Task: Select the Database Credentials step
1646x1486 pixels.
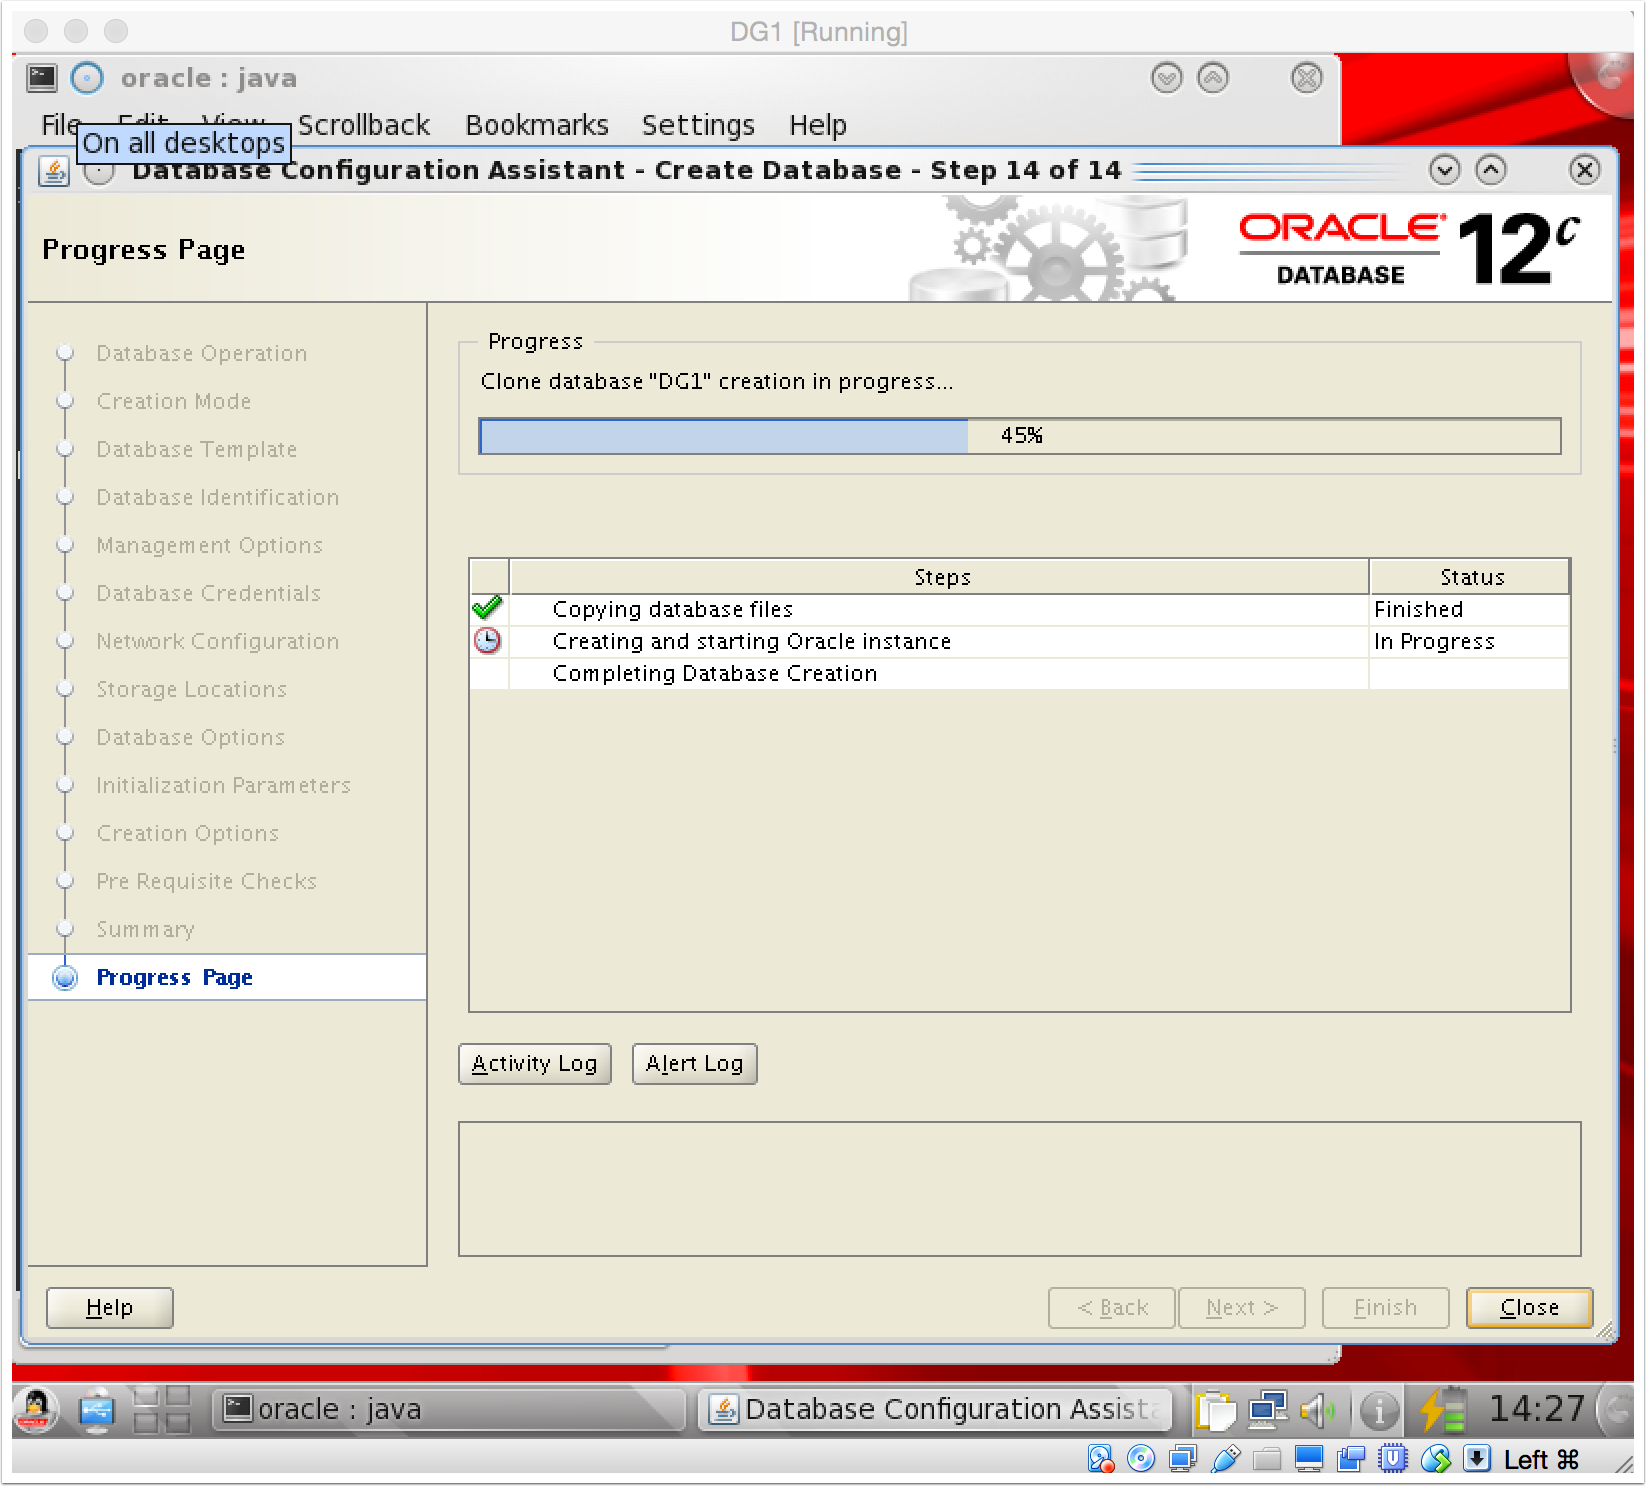Action: [x=208, y=593]
